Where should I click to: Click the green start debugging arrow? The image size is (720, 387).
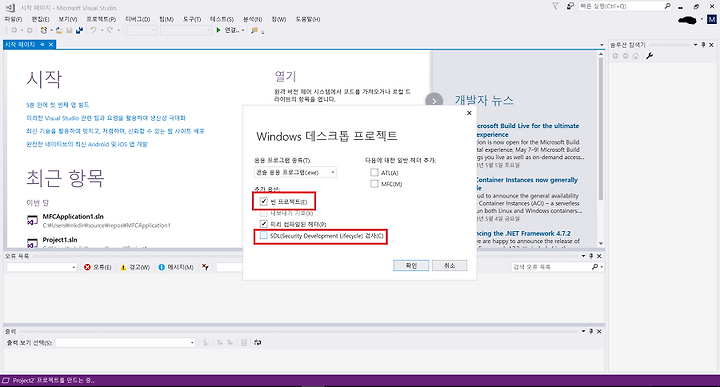pos(219,30)
